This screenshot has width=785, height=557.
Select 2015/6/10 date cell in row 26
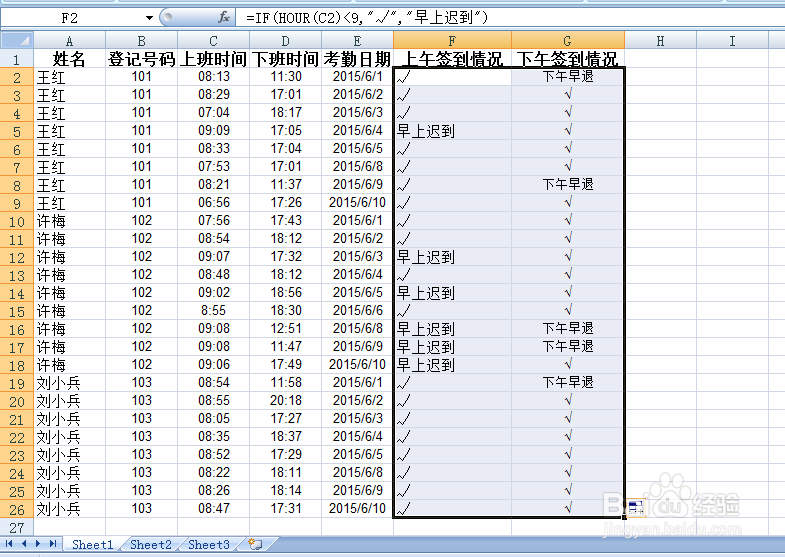click(x=357, y=509)
